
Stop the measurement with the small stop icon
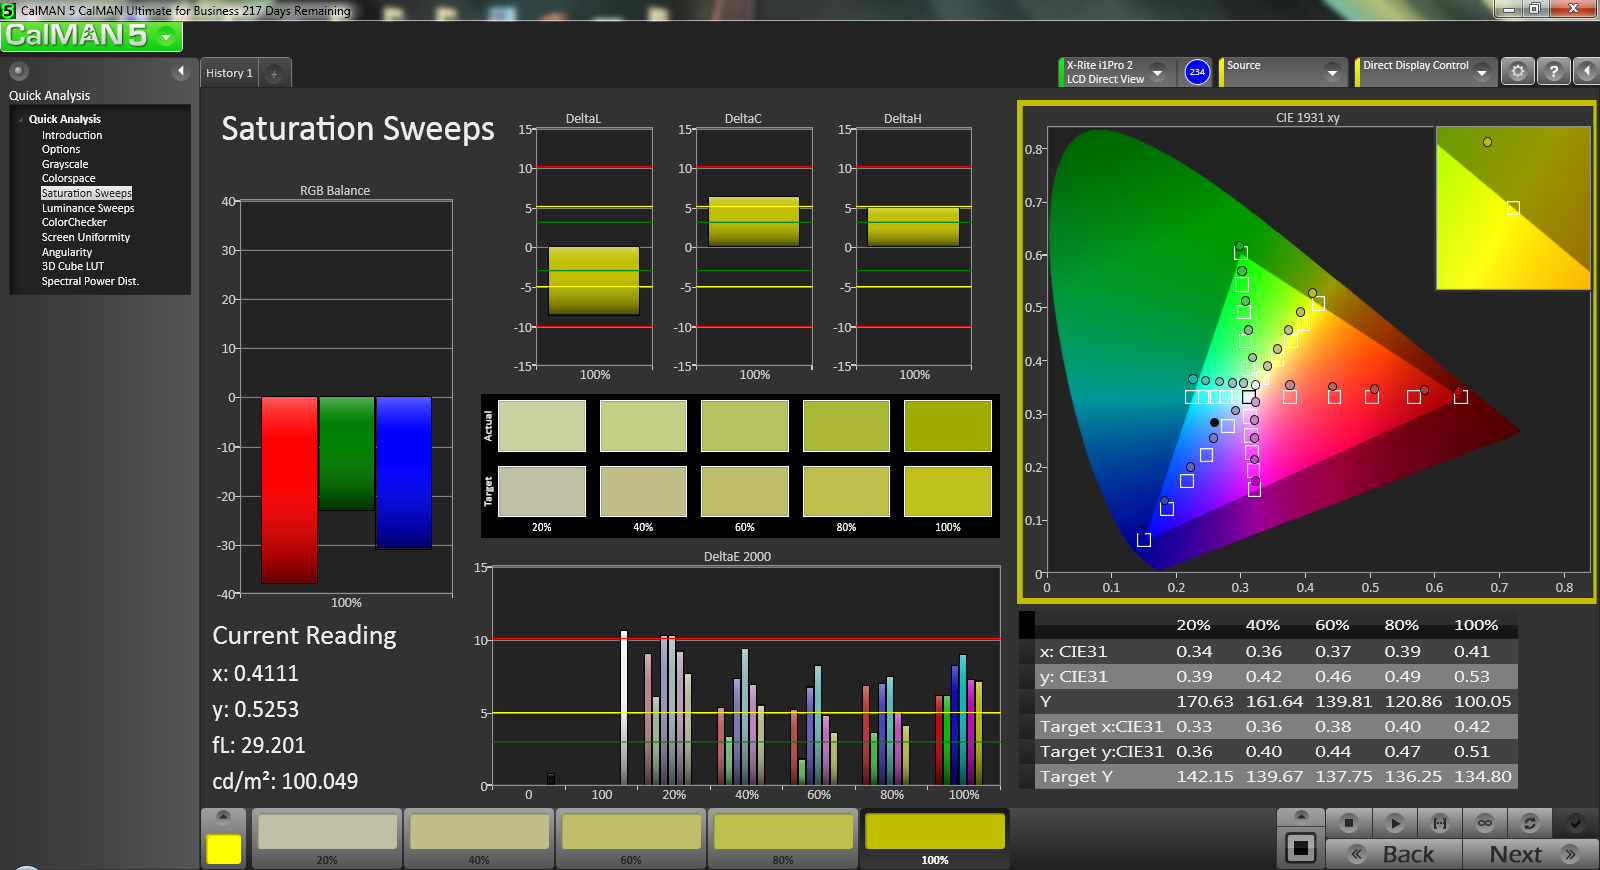click(x=1348, y=823)
